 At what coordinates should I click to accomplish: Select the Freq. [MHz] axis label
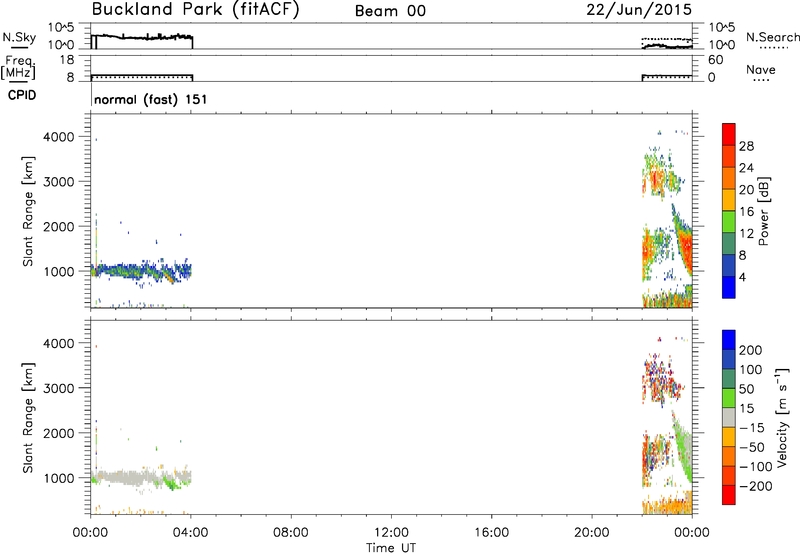(x=18, y=67)
